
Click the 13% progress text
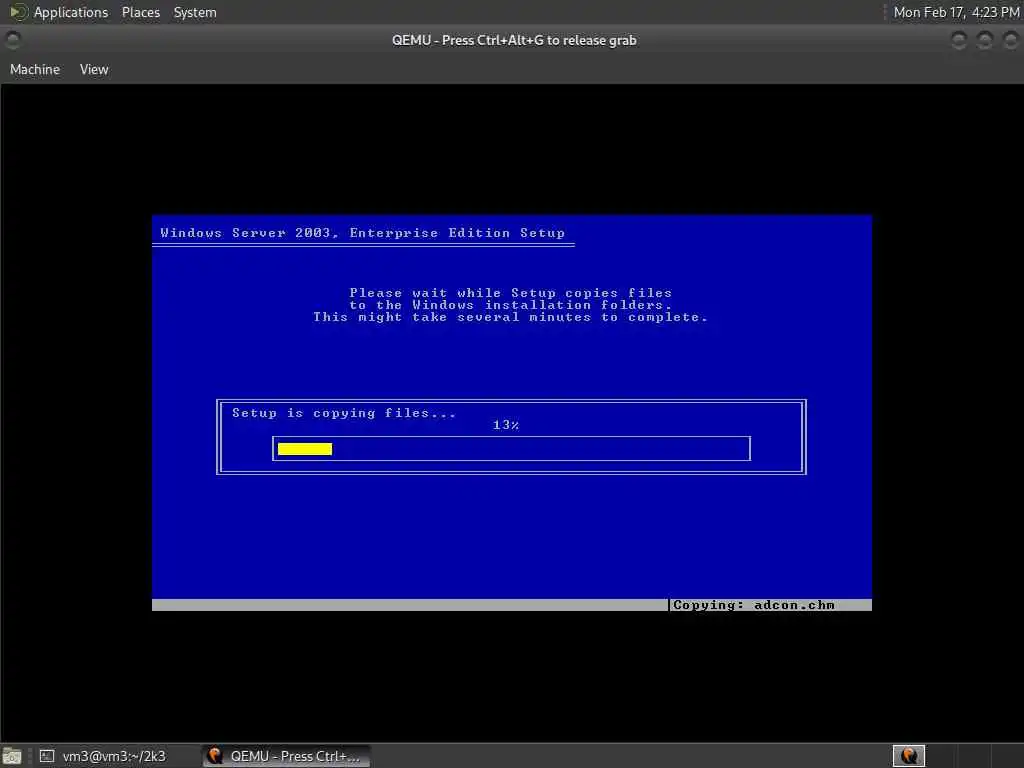(x=506, y=425)
